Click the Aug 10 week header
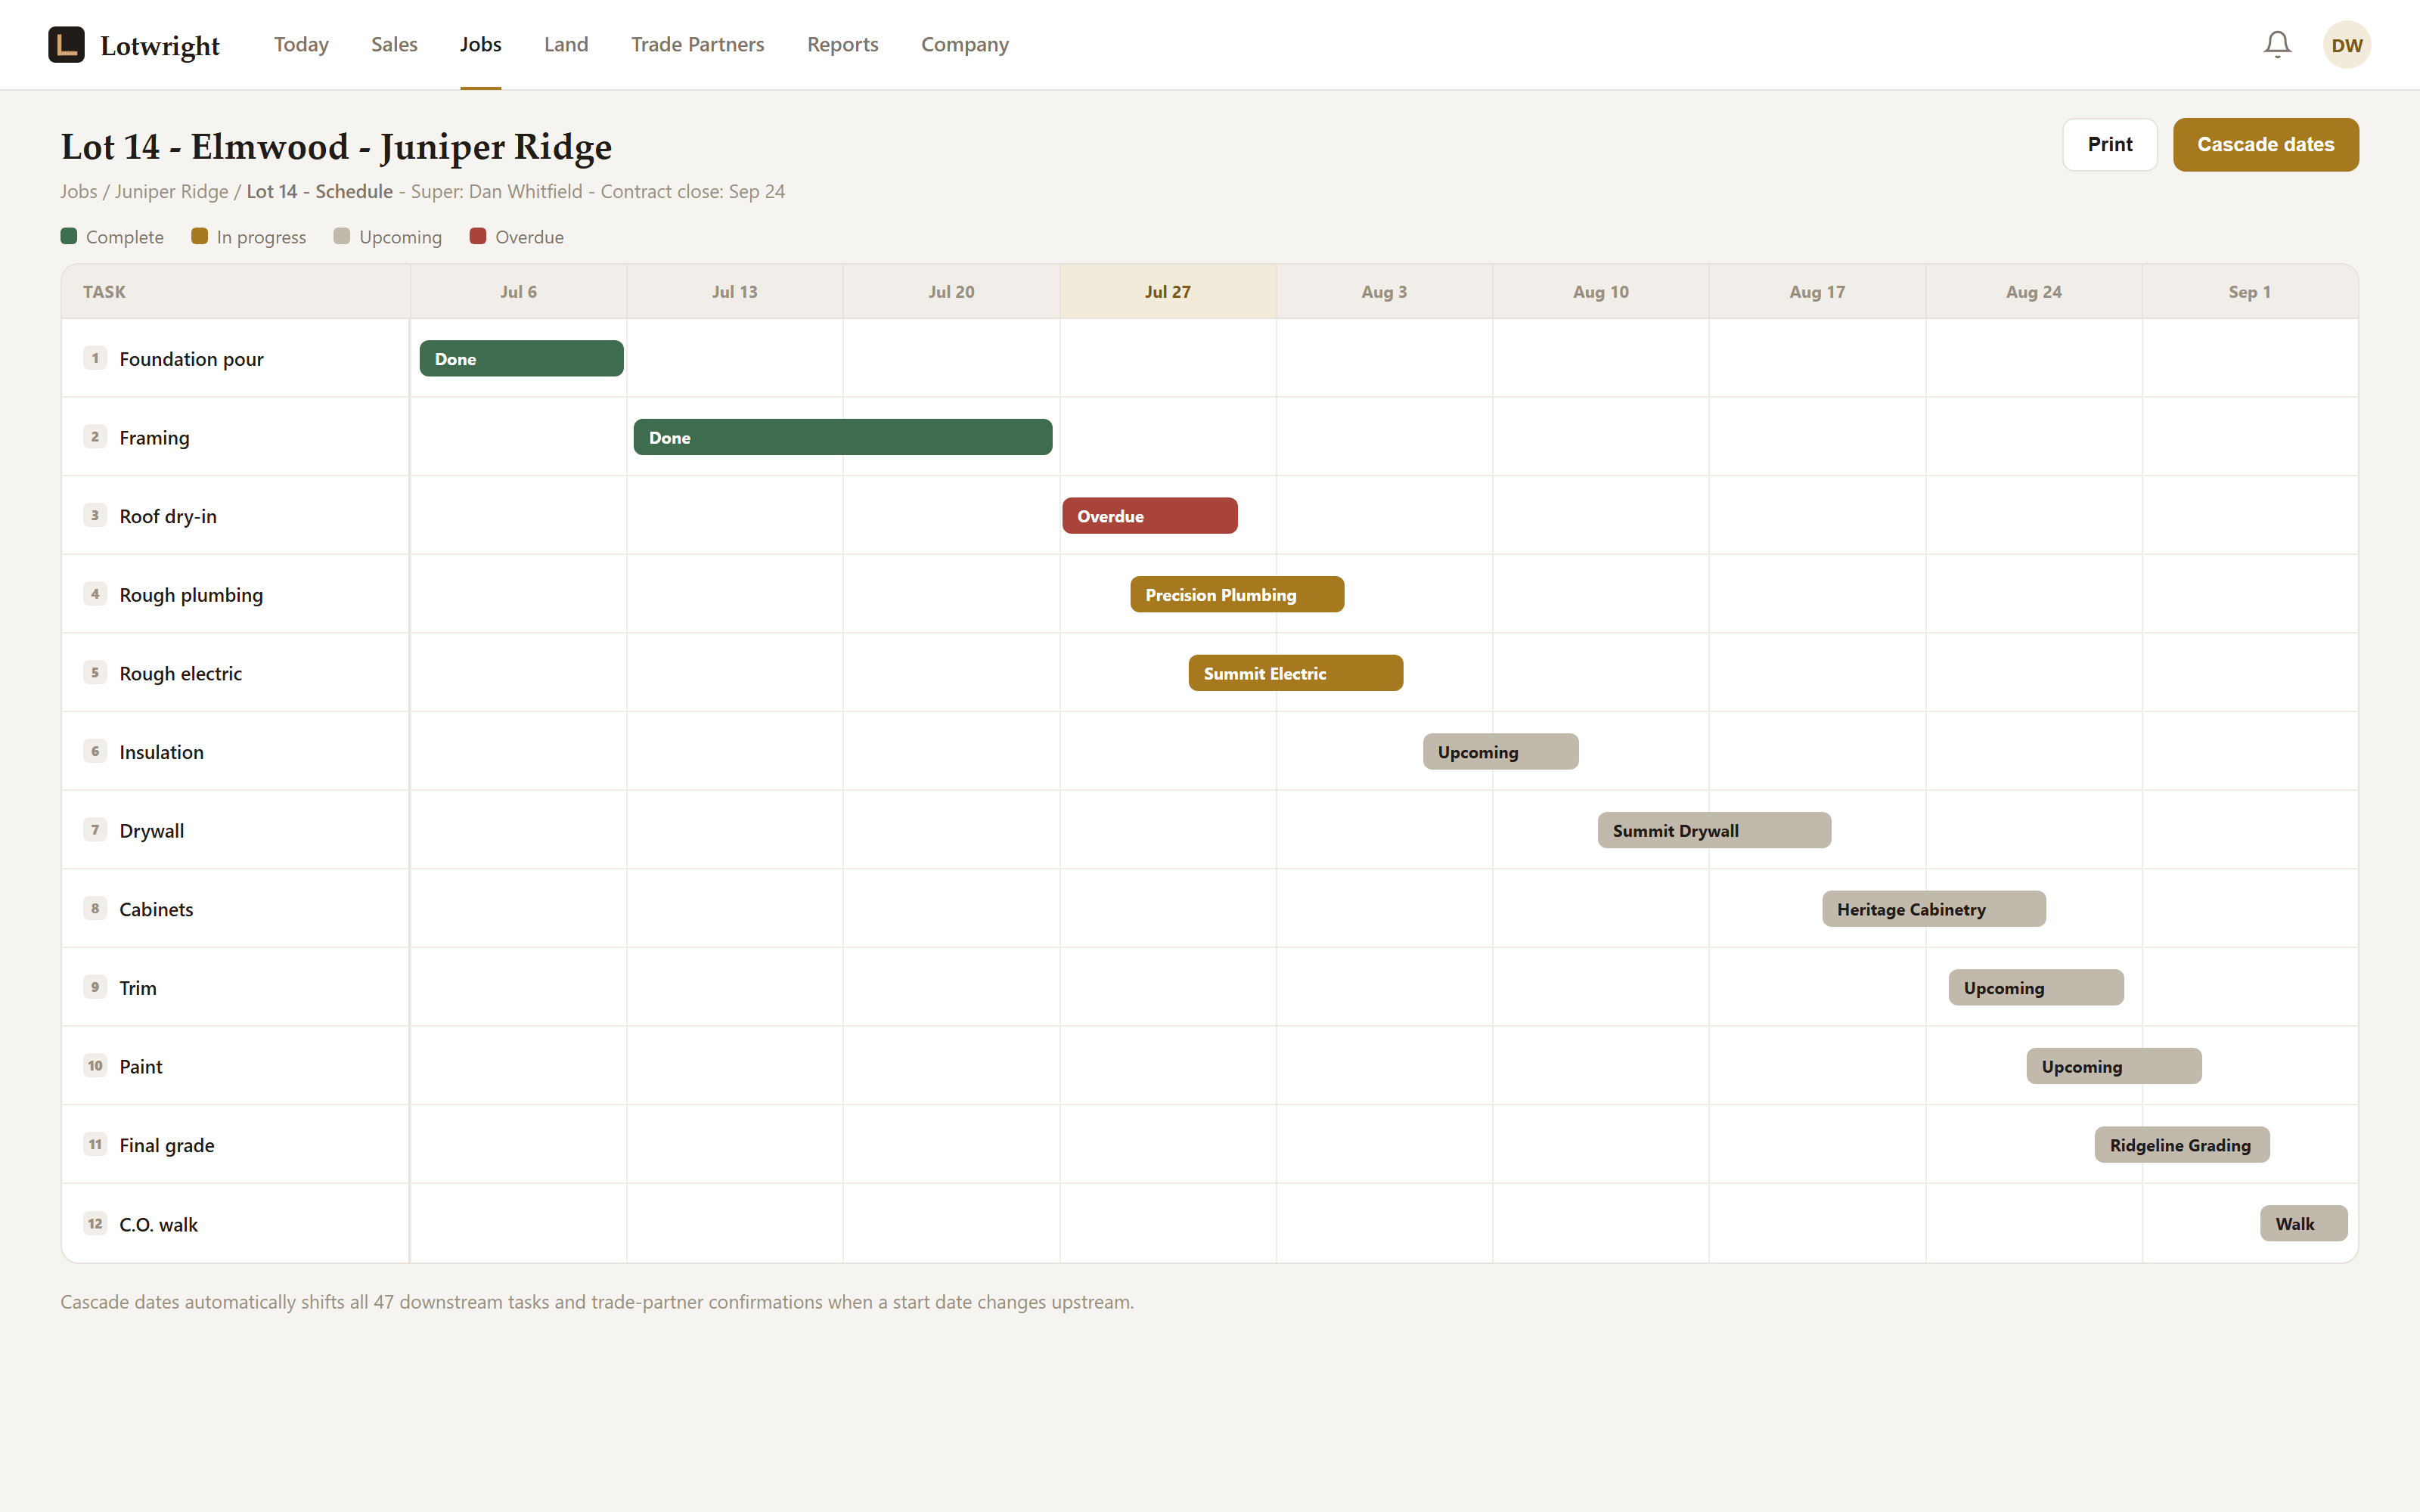 coord(1601,292)
